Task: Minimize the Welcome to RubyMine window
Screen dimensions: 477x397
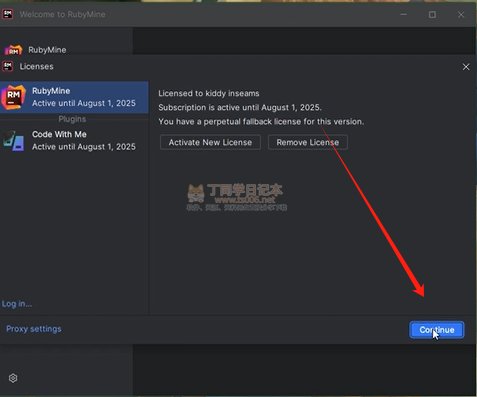Action: pyautogui.click(x=404, y=14)
